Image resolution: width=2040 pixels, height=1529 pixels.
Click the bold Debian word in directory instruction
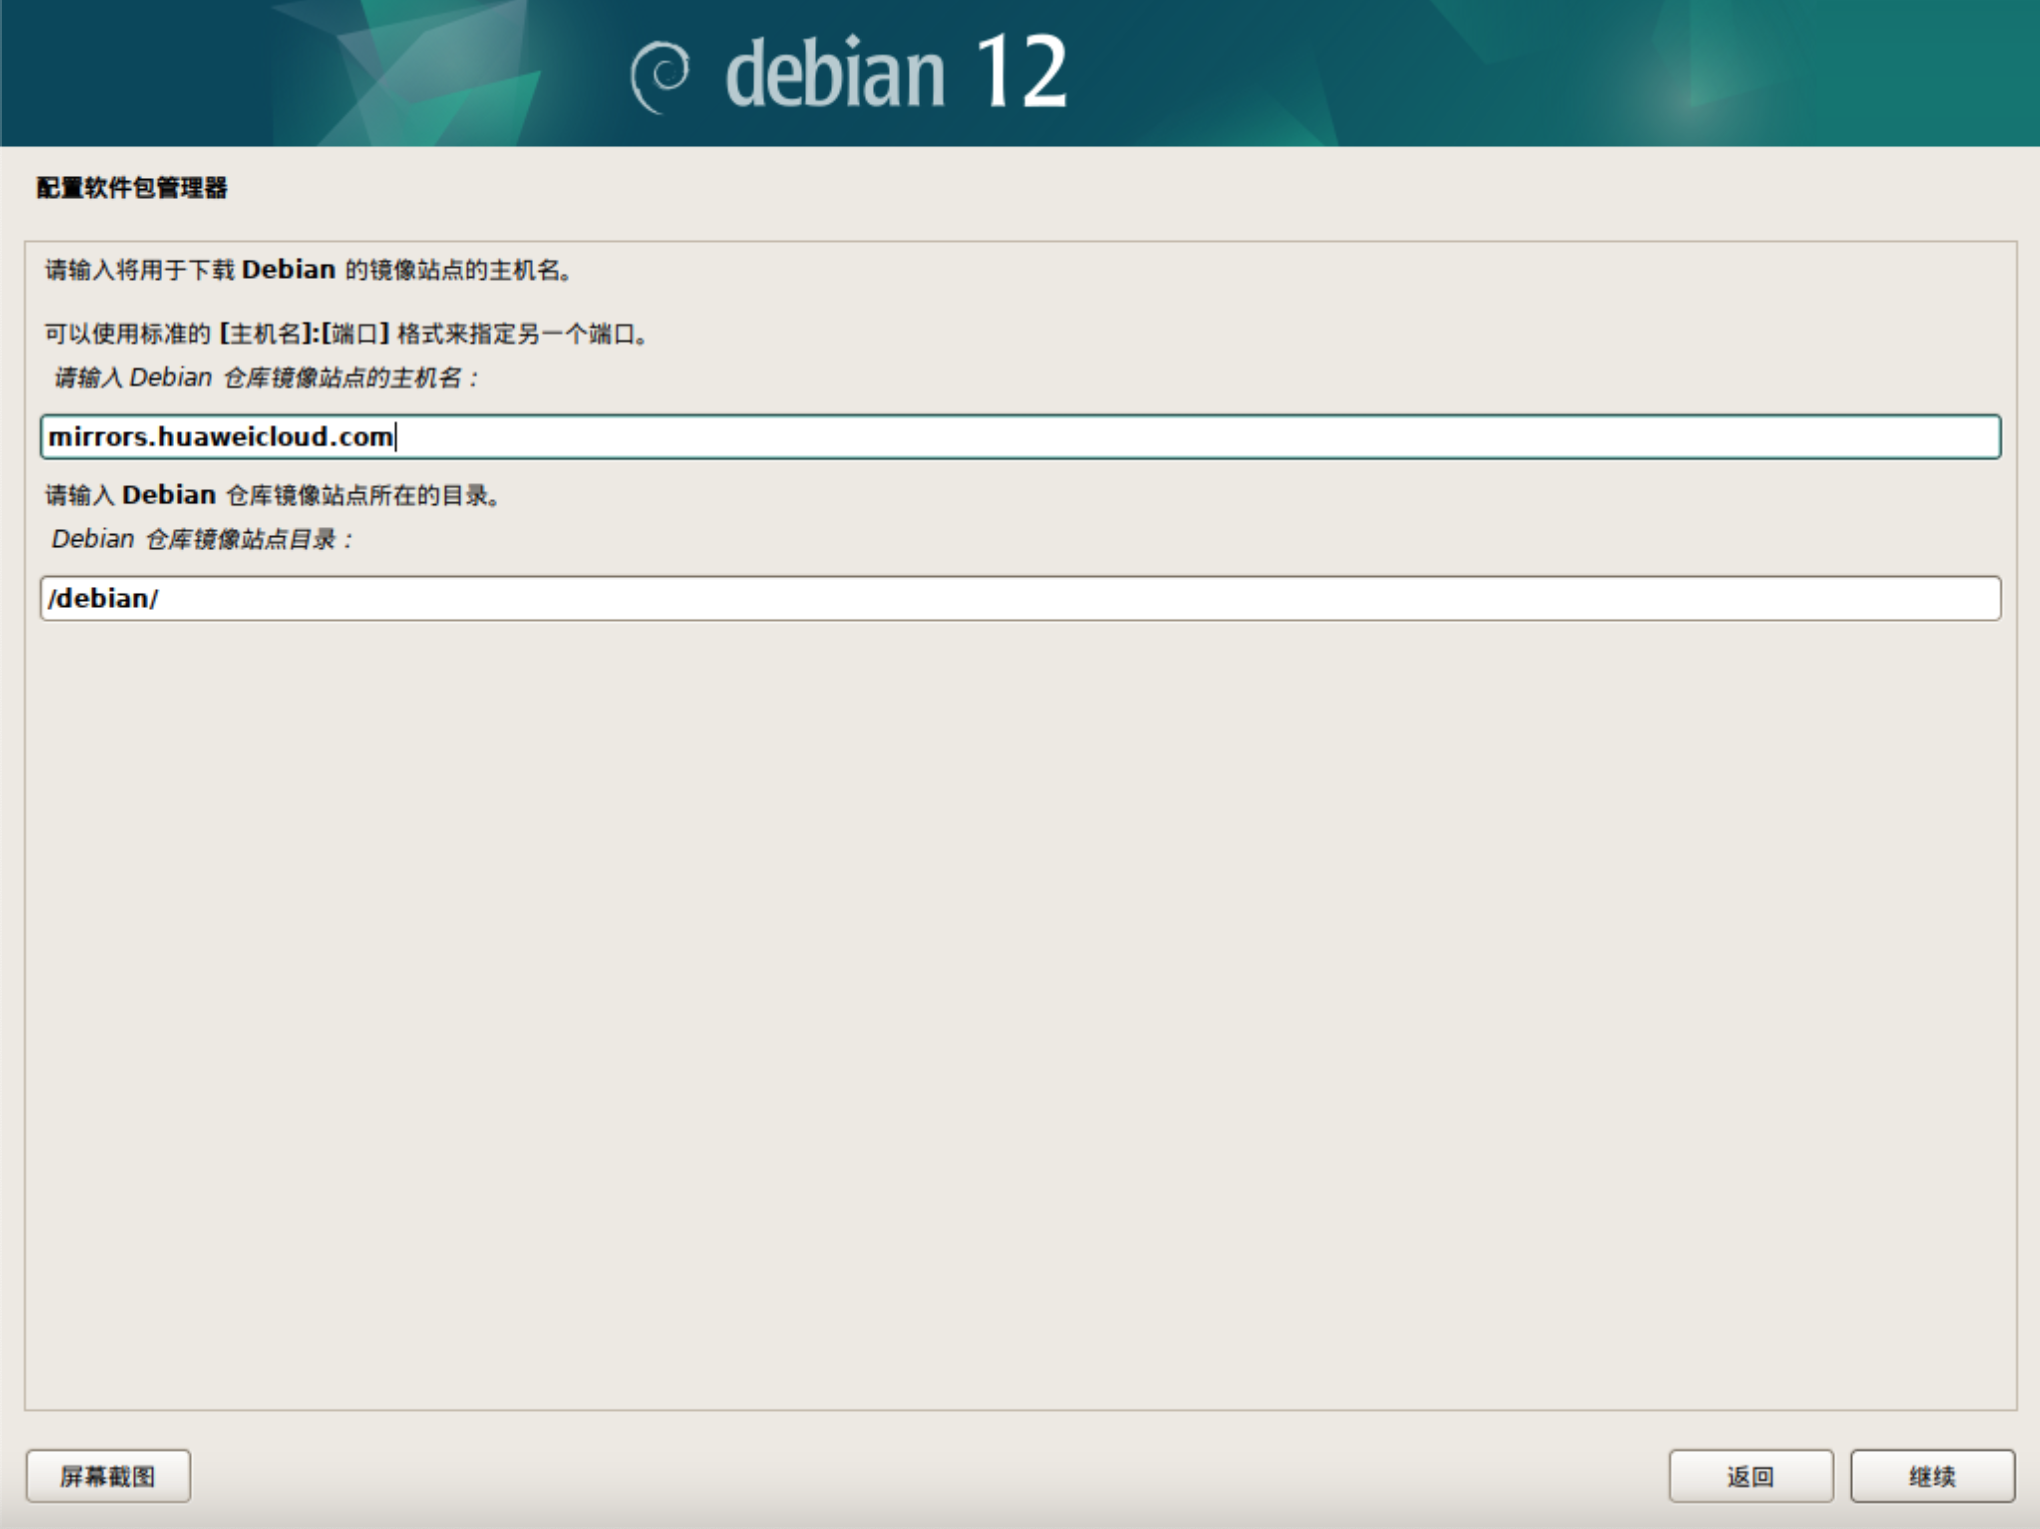(169, 495)
